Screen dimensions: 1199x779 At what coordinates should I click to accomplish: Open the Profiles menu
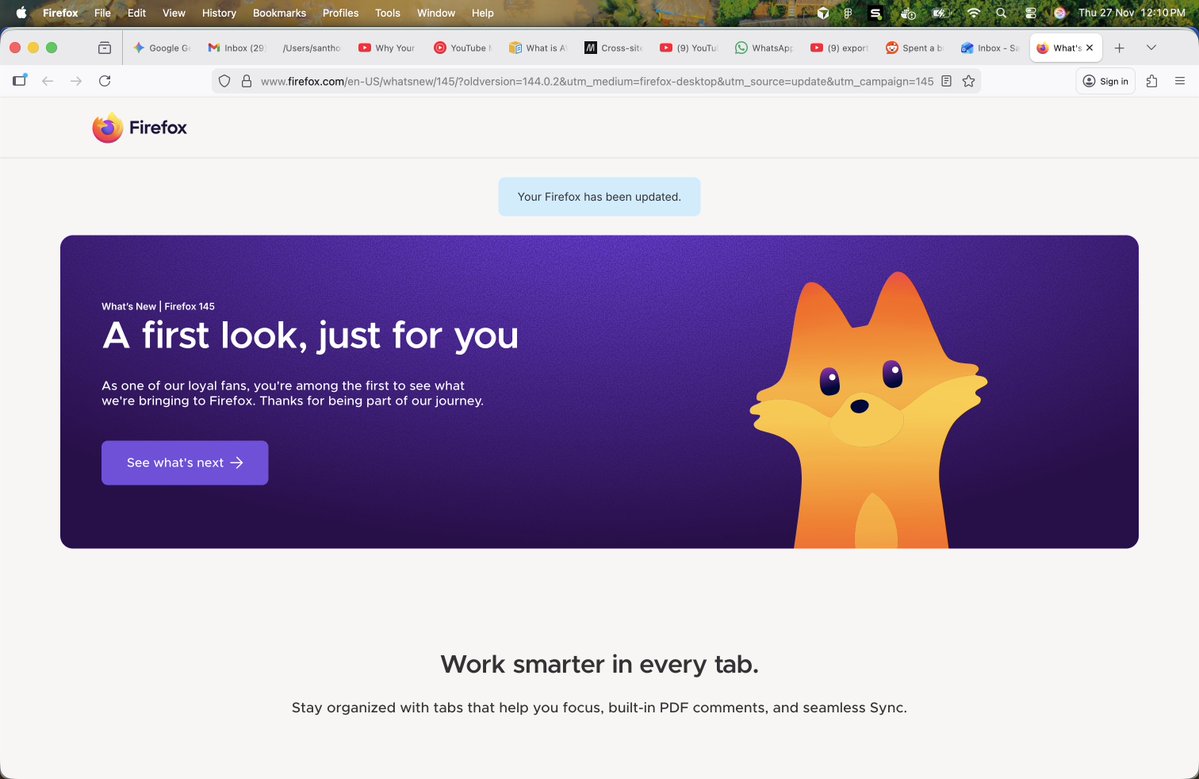click(x=340, y=13)
